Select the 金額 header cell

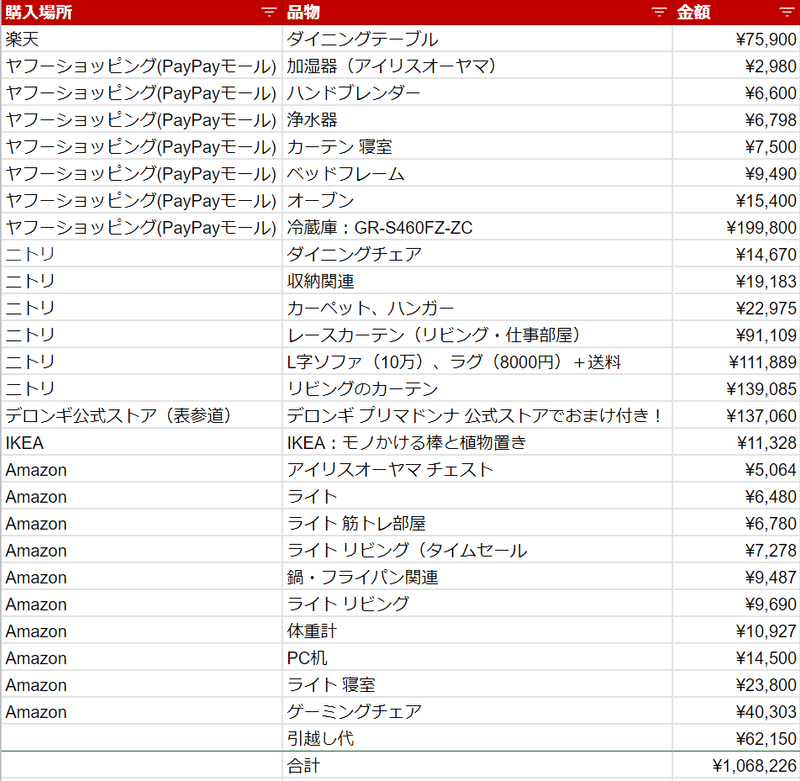pos(736,12)
